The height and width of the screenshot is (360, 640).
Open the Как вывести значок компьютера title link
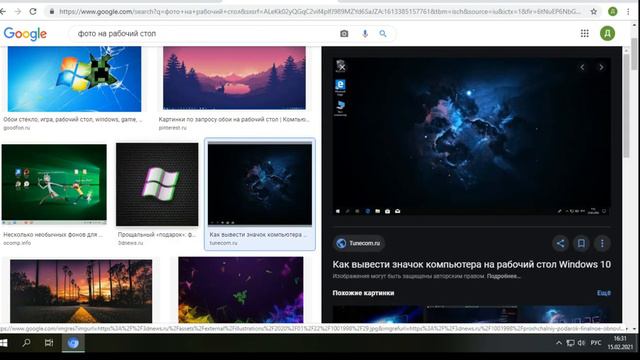(x=471, y=264)
